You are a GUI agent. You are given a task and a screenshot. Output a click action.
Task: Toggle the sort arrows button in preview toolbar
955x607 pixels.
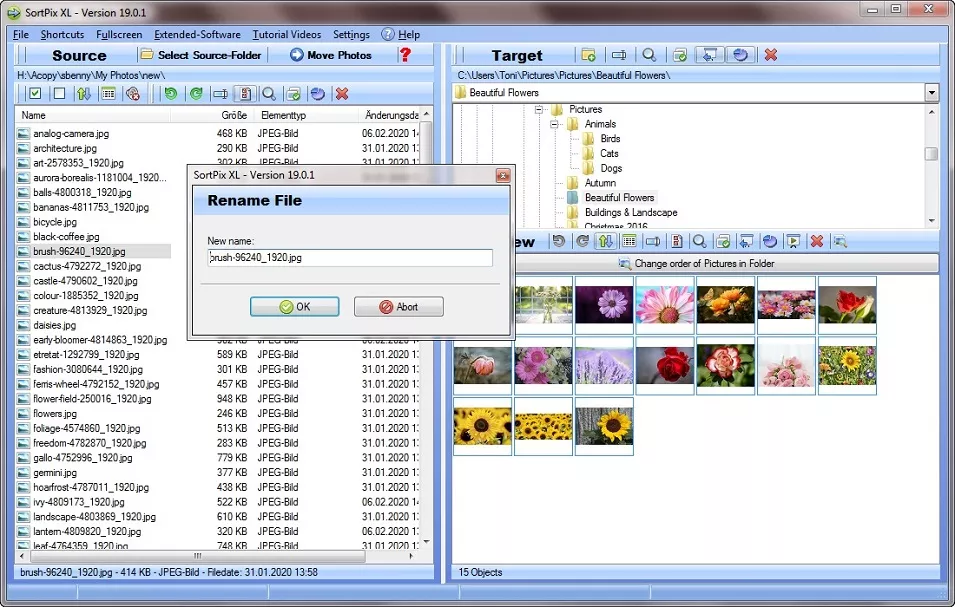tap(605, 241)
